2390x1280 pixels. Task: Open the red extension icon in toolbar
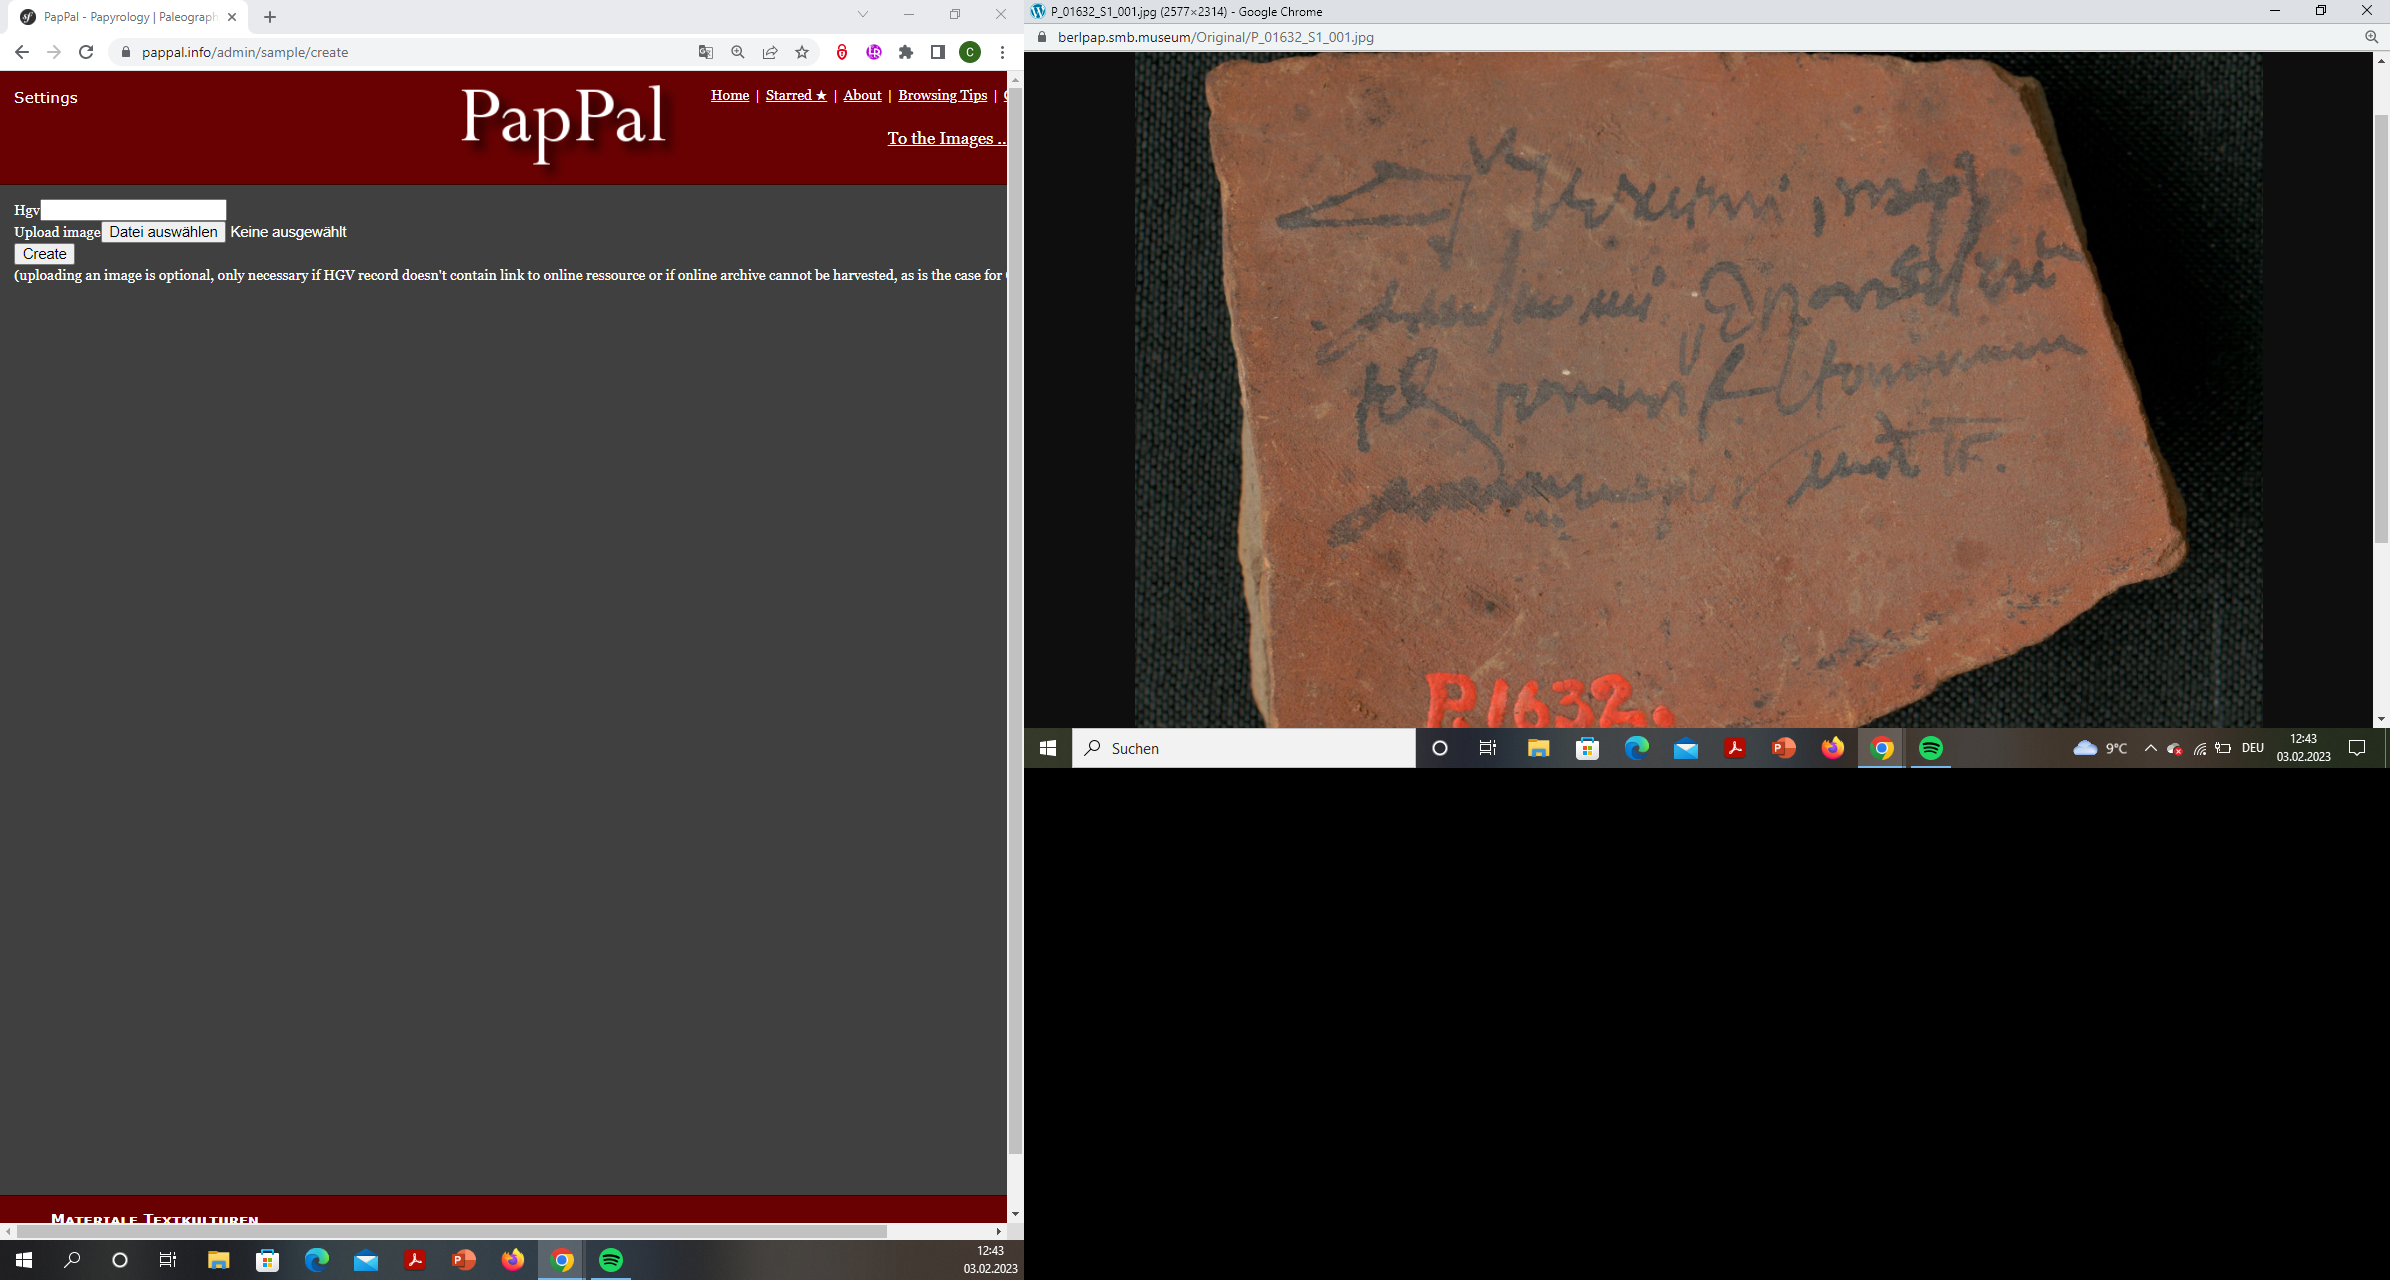pyautogui.click(x=842, y=52)
